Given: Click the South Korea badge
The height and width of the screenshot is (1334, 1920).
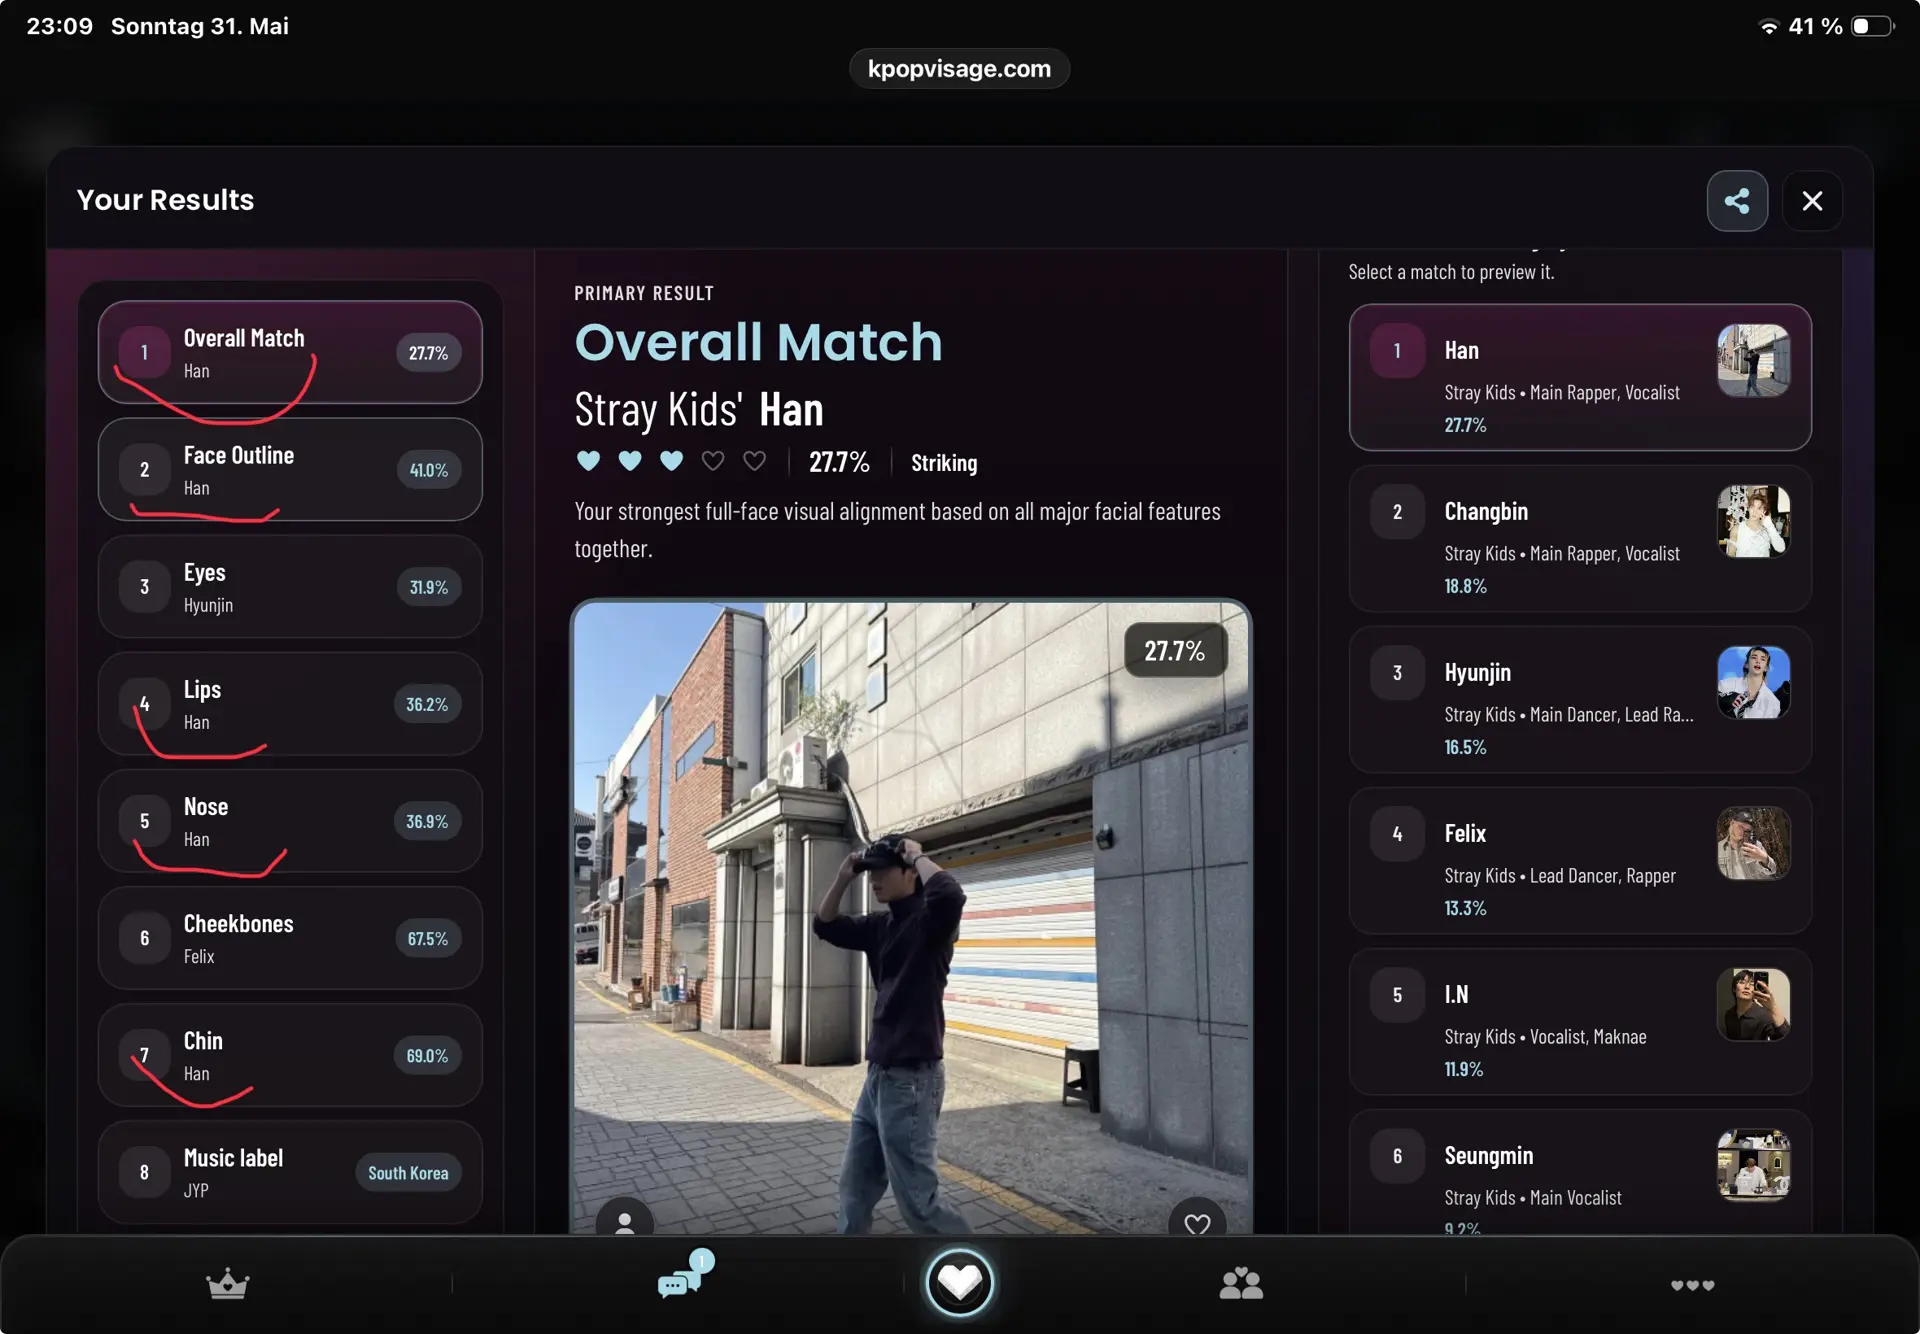Looking at the screenshot, I should (x=408, y=1173).
